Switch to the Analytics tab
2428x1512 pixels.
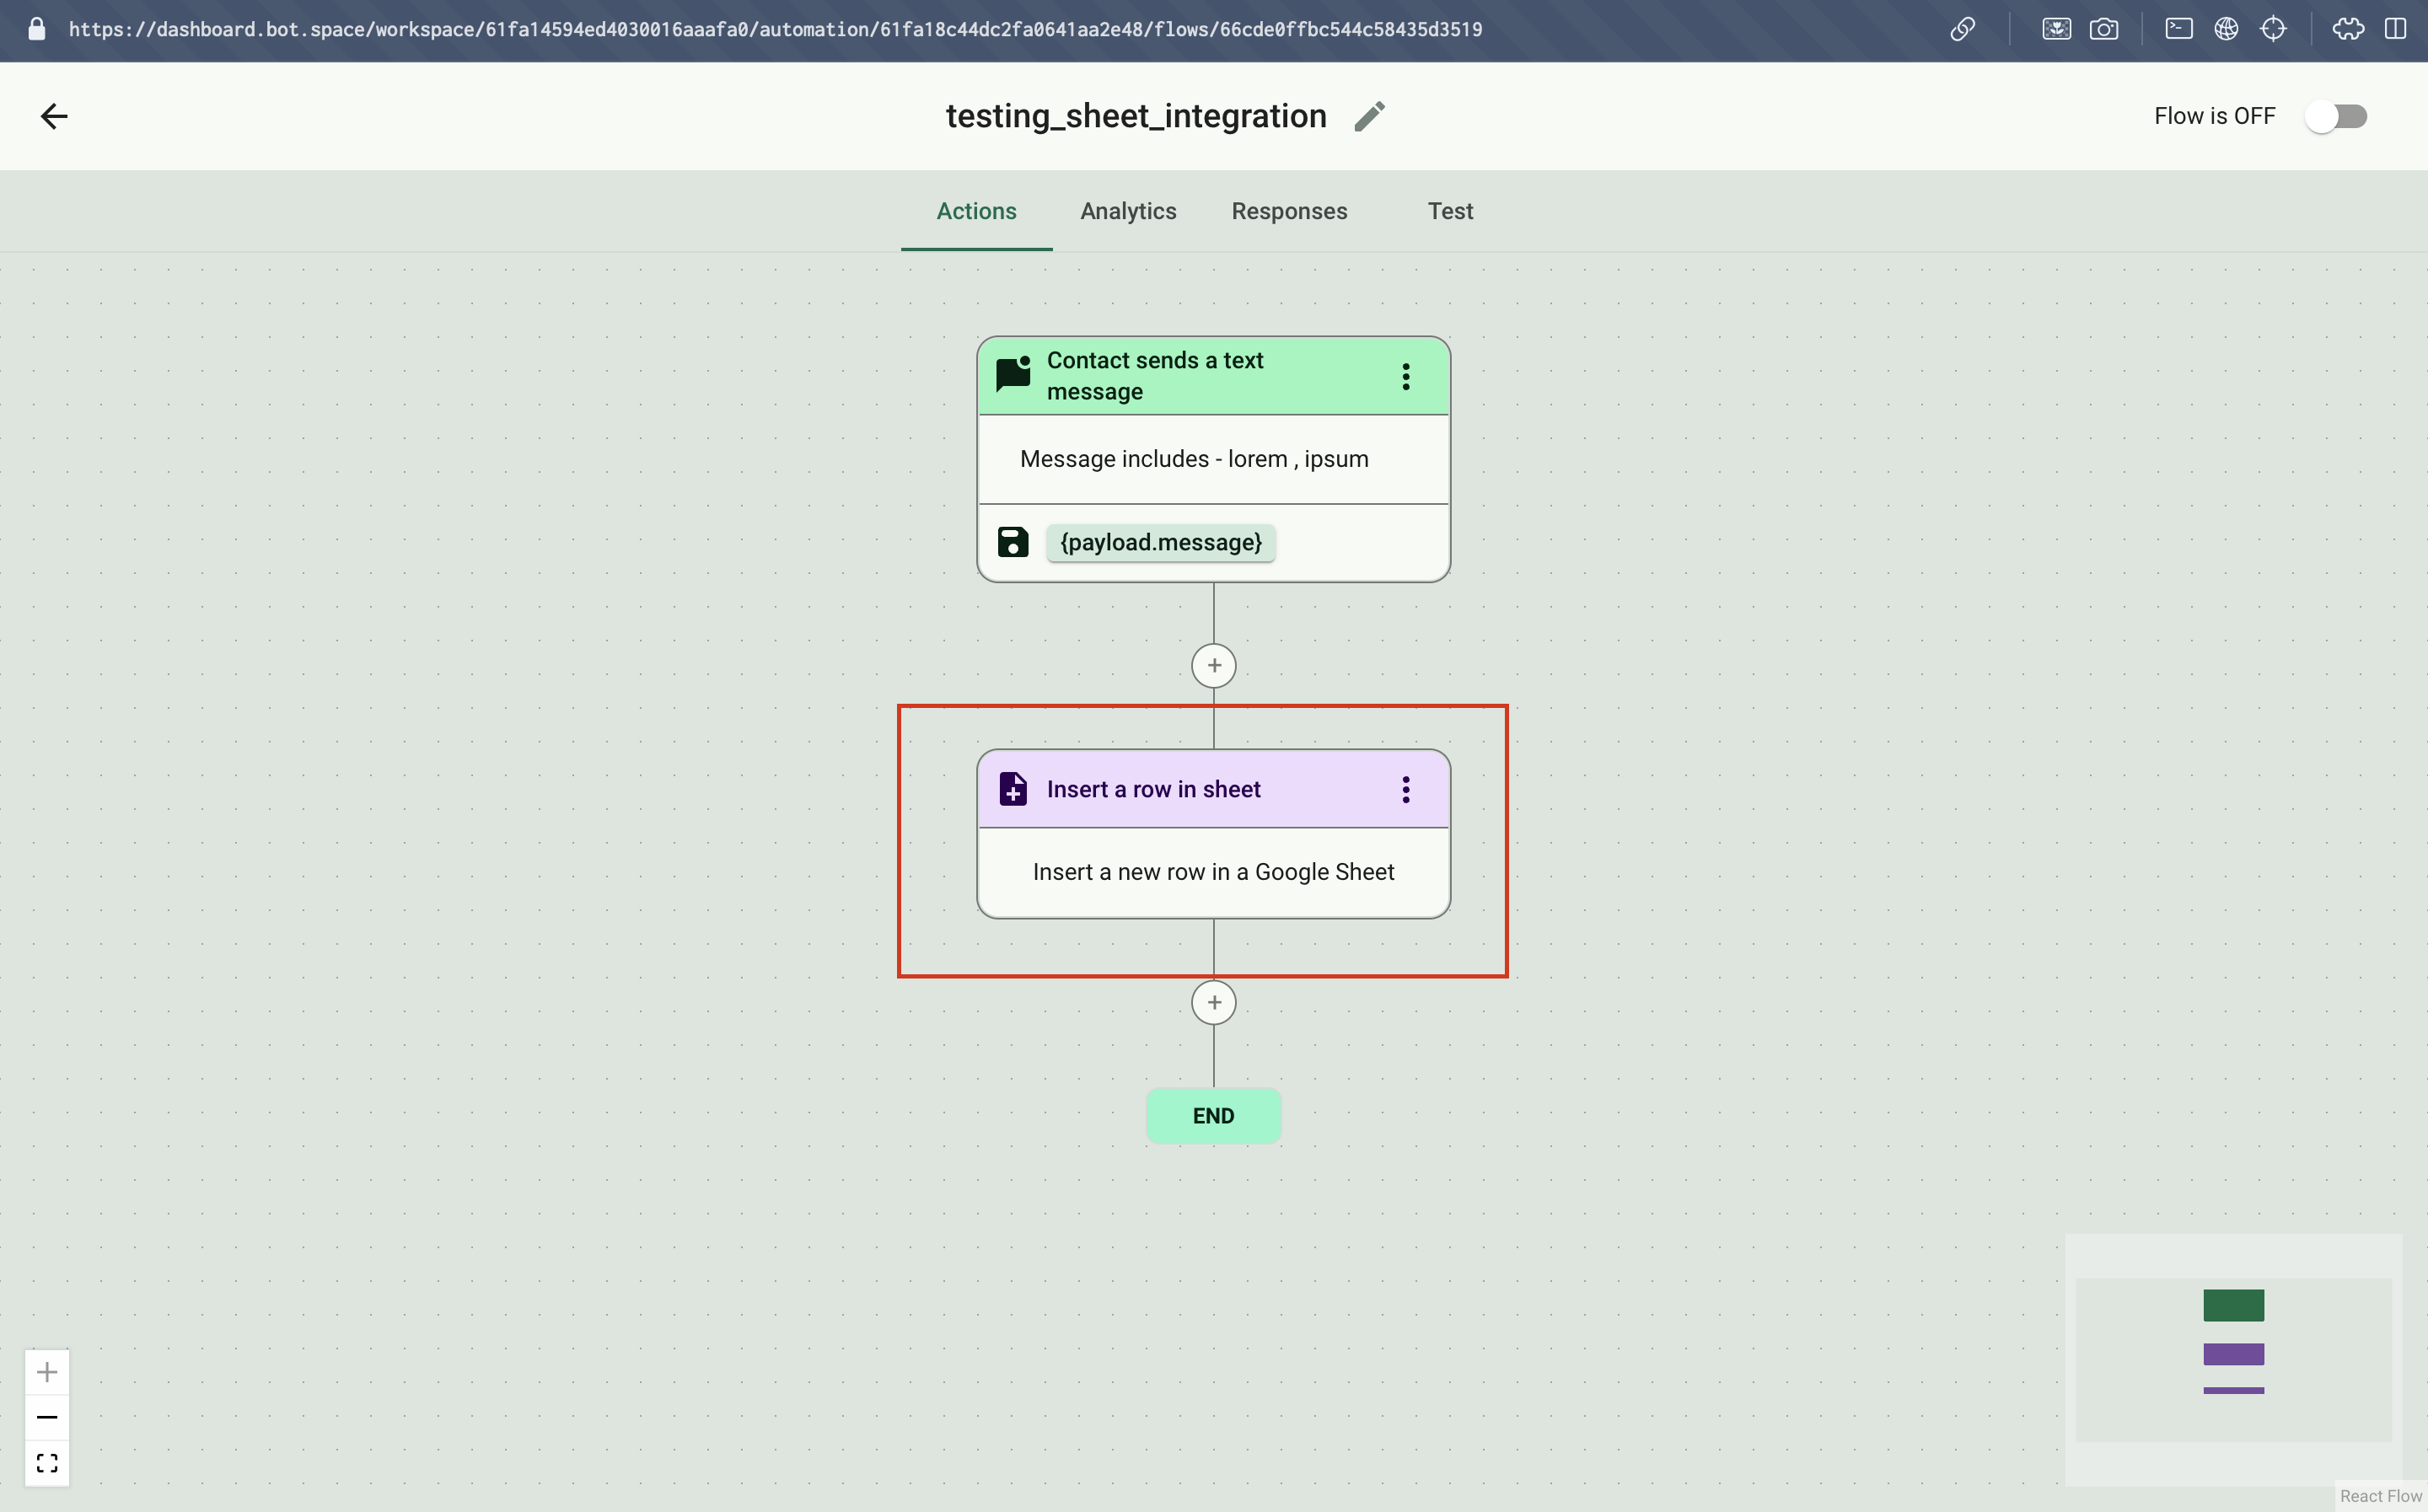(x=1128, y=211)
